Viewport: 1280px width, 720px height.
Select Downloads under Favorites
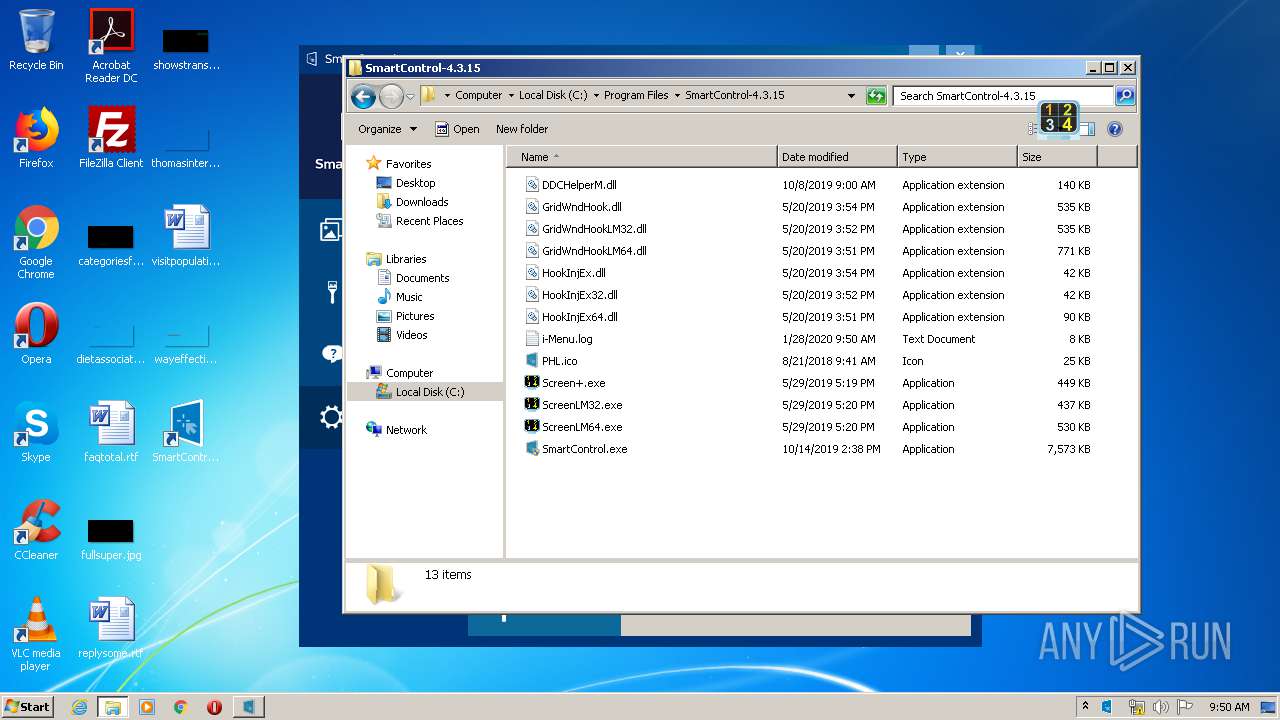pos(421,202)
